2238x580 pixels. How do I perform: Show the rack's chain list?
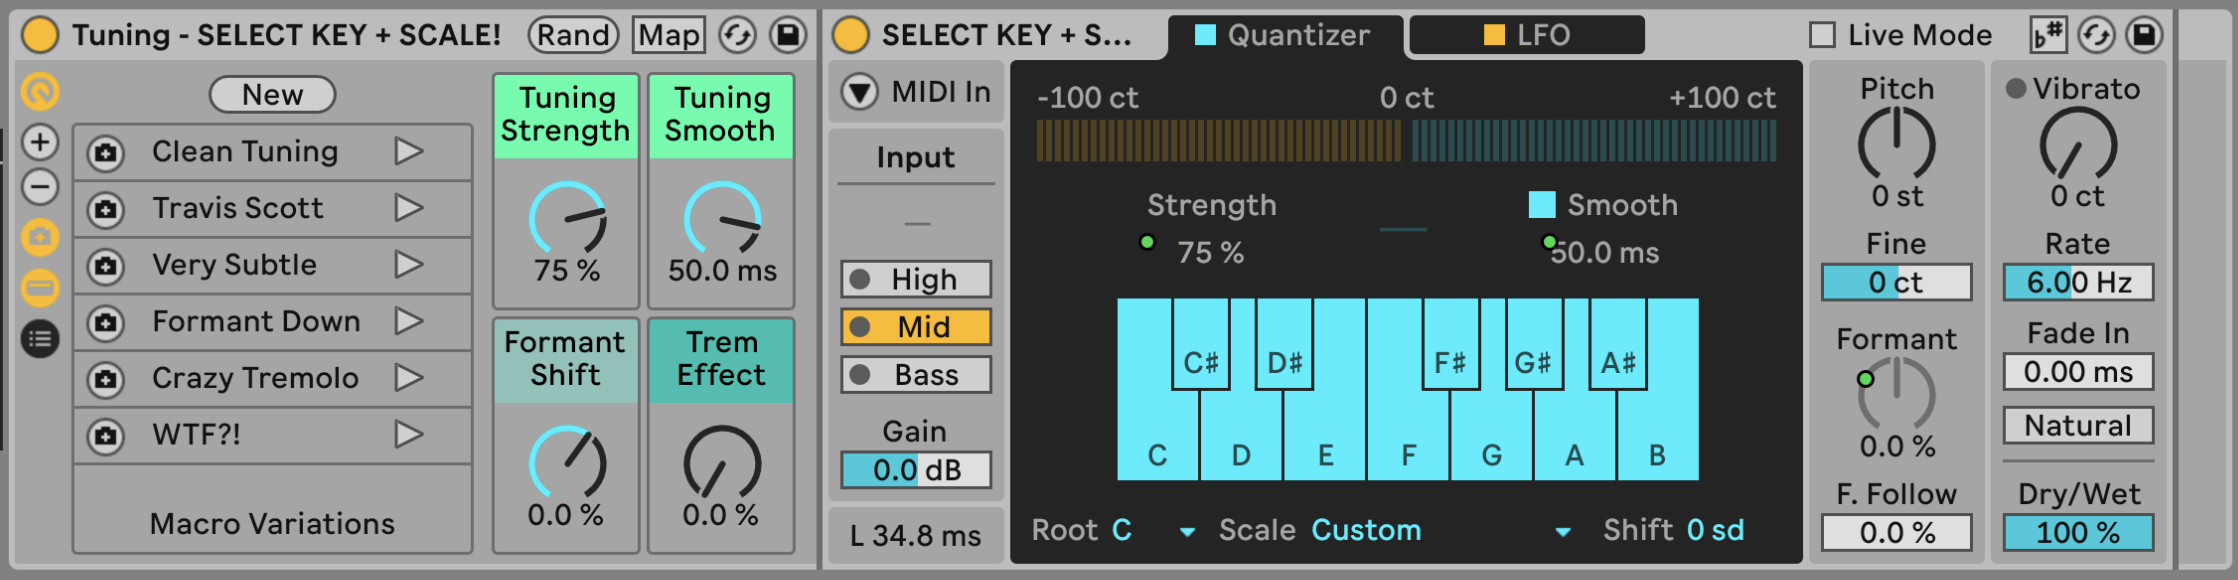(x=40, y=339)
